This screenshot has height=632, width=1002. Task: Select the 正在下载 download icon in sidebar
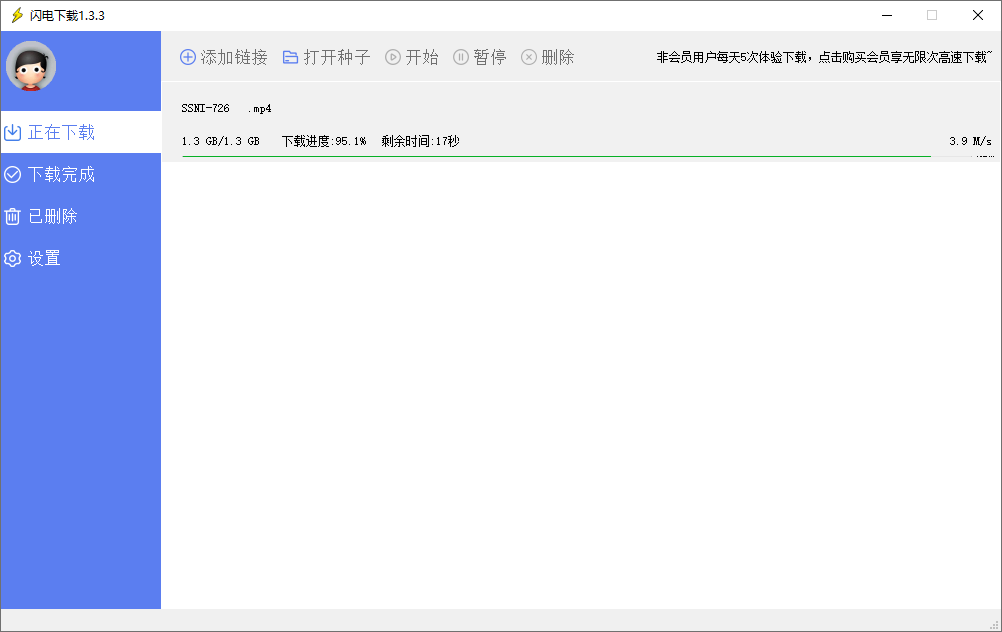(12, 131)
